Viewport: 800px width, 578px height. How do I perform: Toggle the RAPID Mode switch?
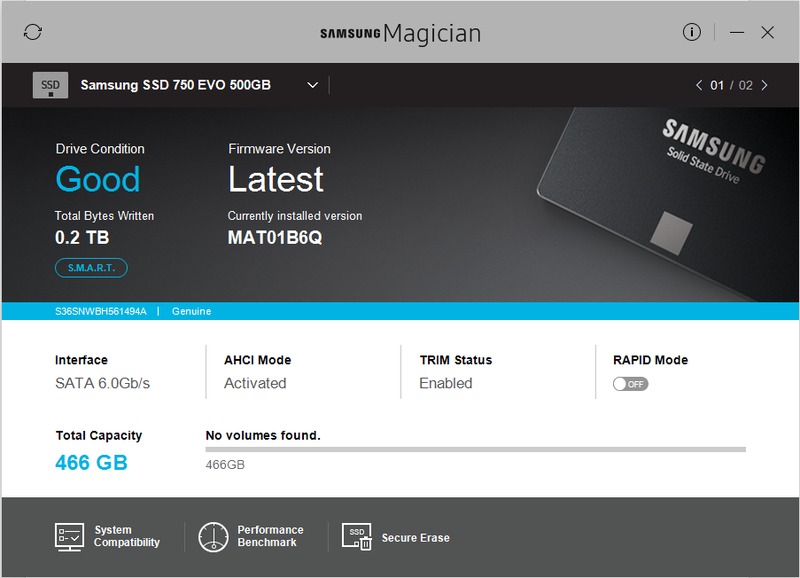coord(630,384)
